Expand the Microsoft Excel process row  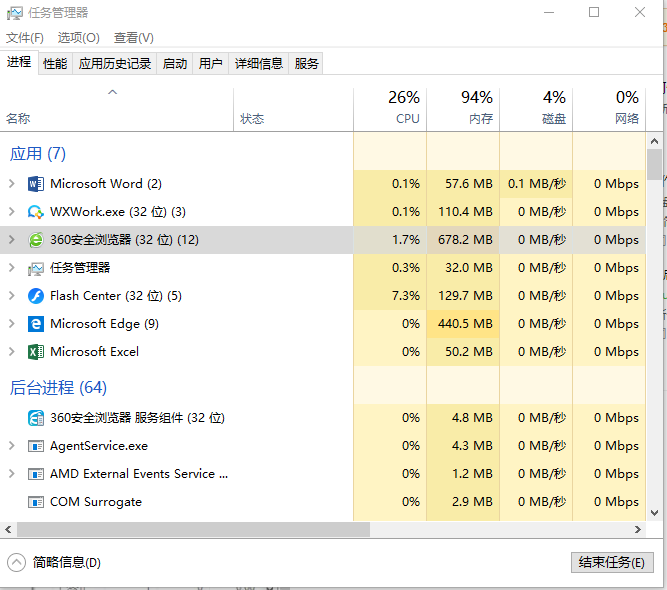[x=12, y=352]
